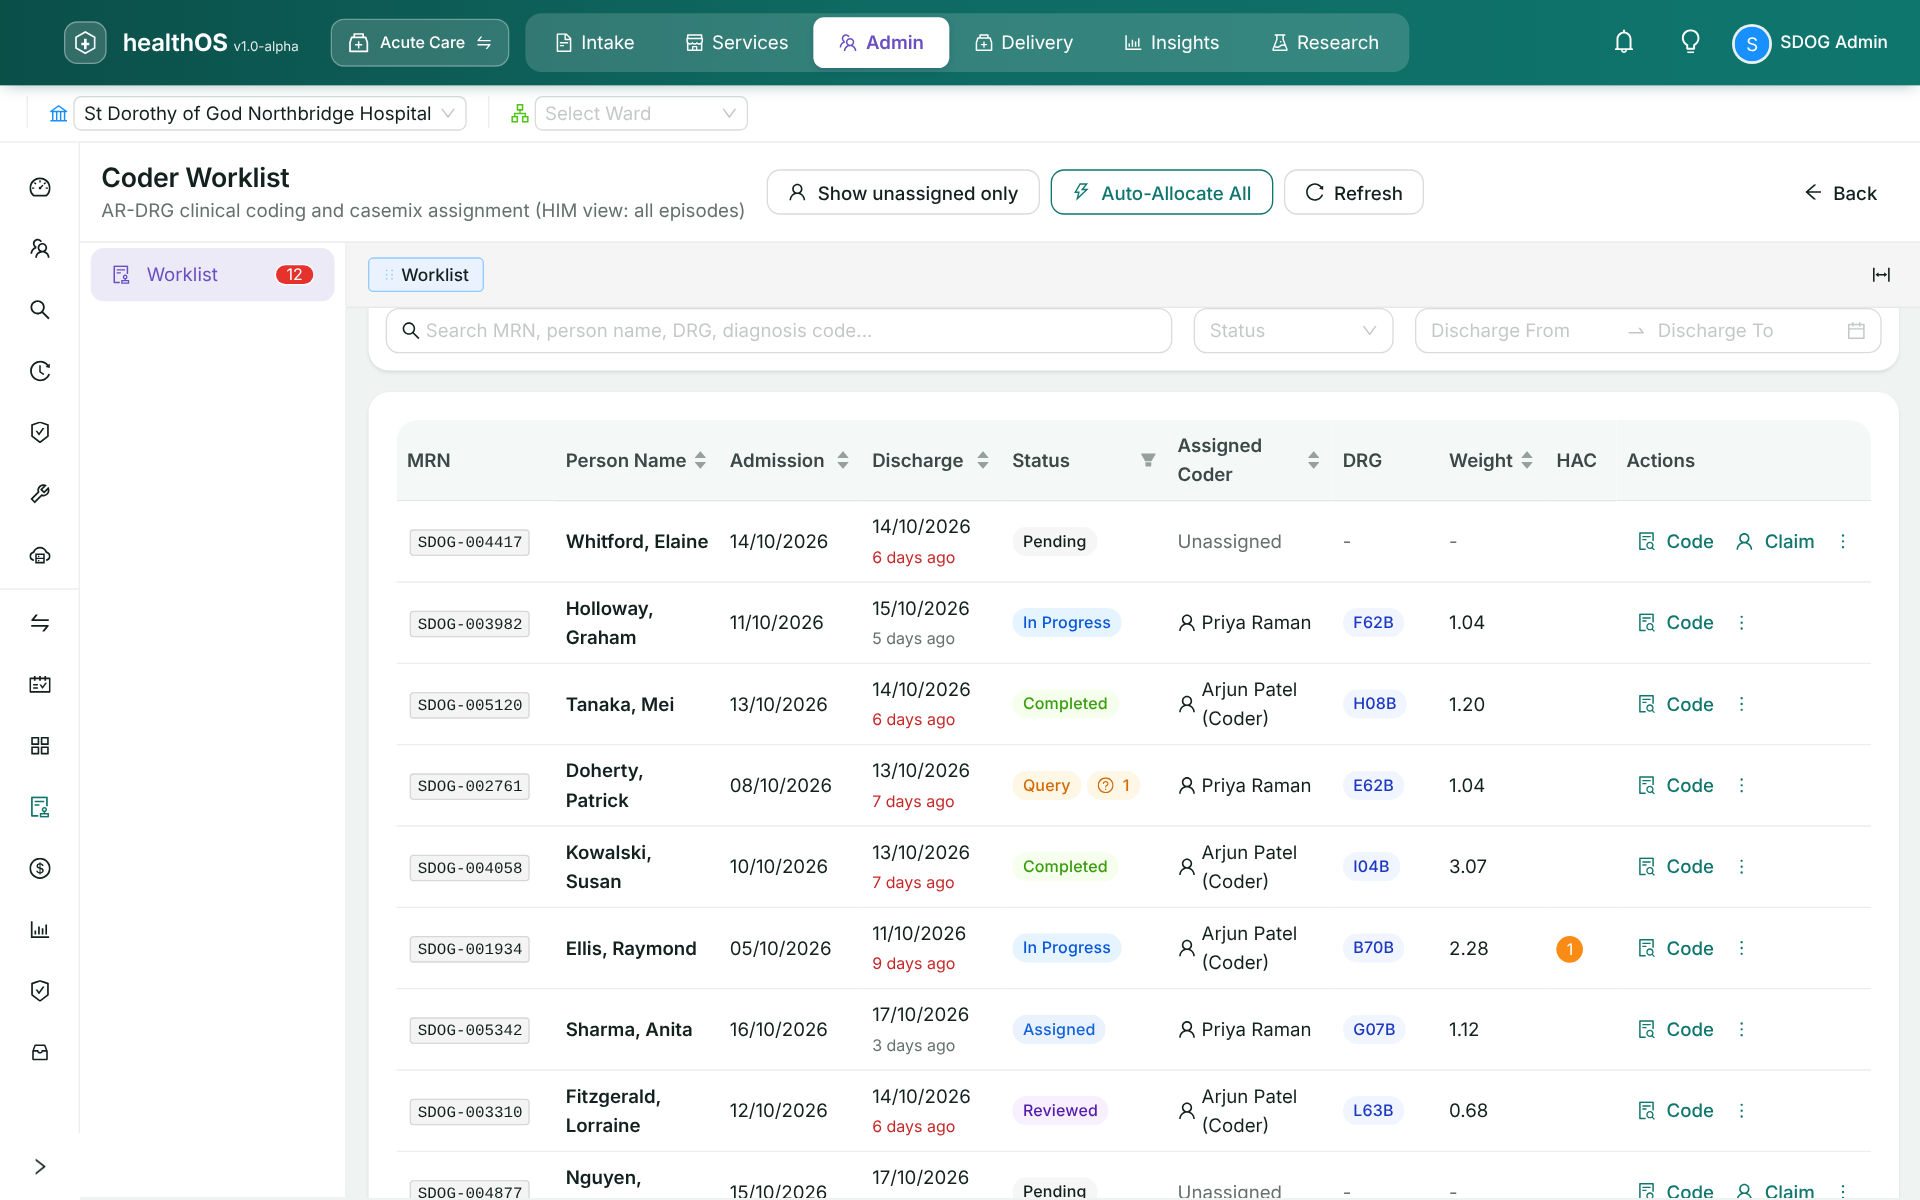Image resolution: width=1920 pixels, height=1200 pixels.
Task: Open the transfer arrows icon in sidebar
Action: coord(40,623)
